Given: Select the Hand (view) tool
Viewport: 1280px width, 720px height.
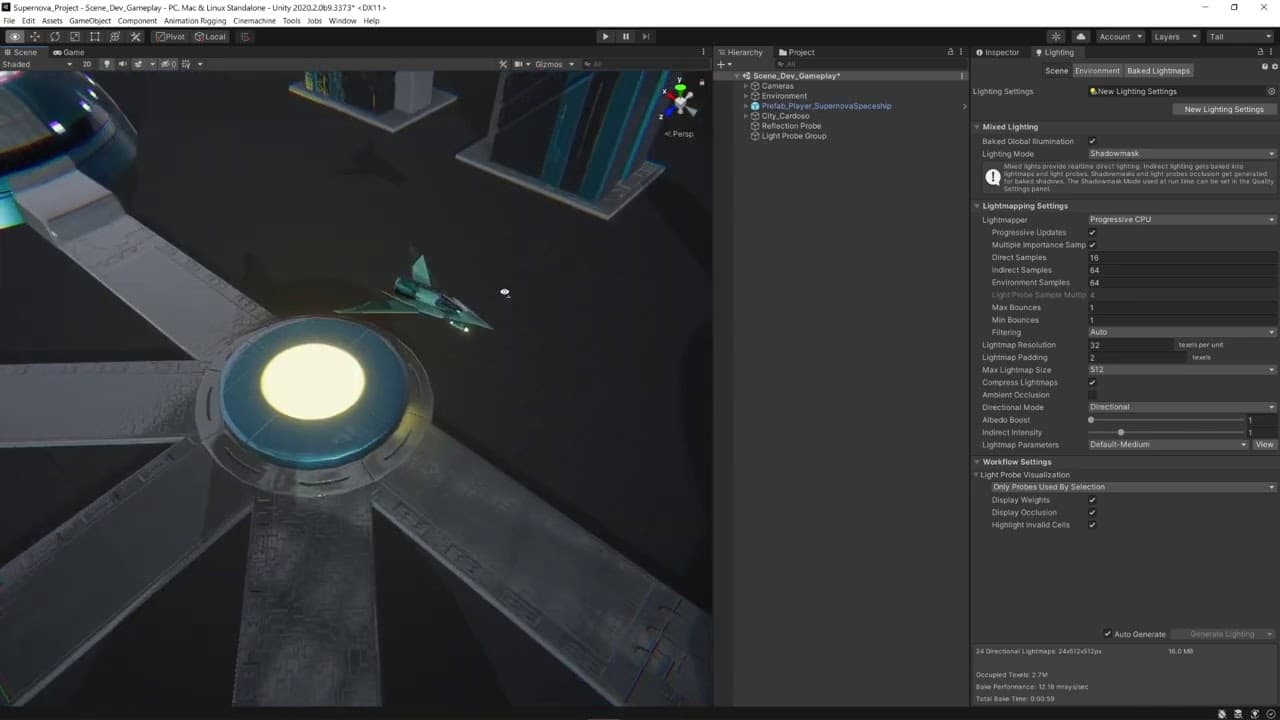Looking at the screenshot, I should point(15,36).
